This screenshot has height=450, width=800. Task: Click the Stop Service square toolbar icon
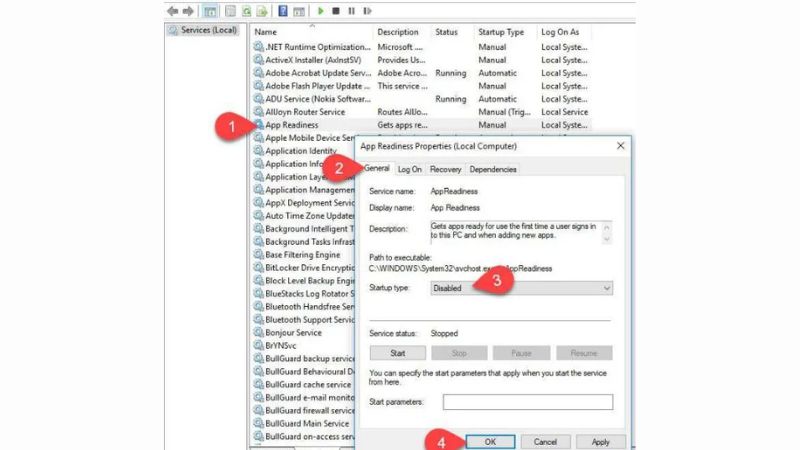[335, 11]
